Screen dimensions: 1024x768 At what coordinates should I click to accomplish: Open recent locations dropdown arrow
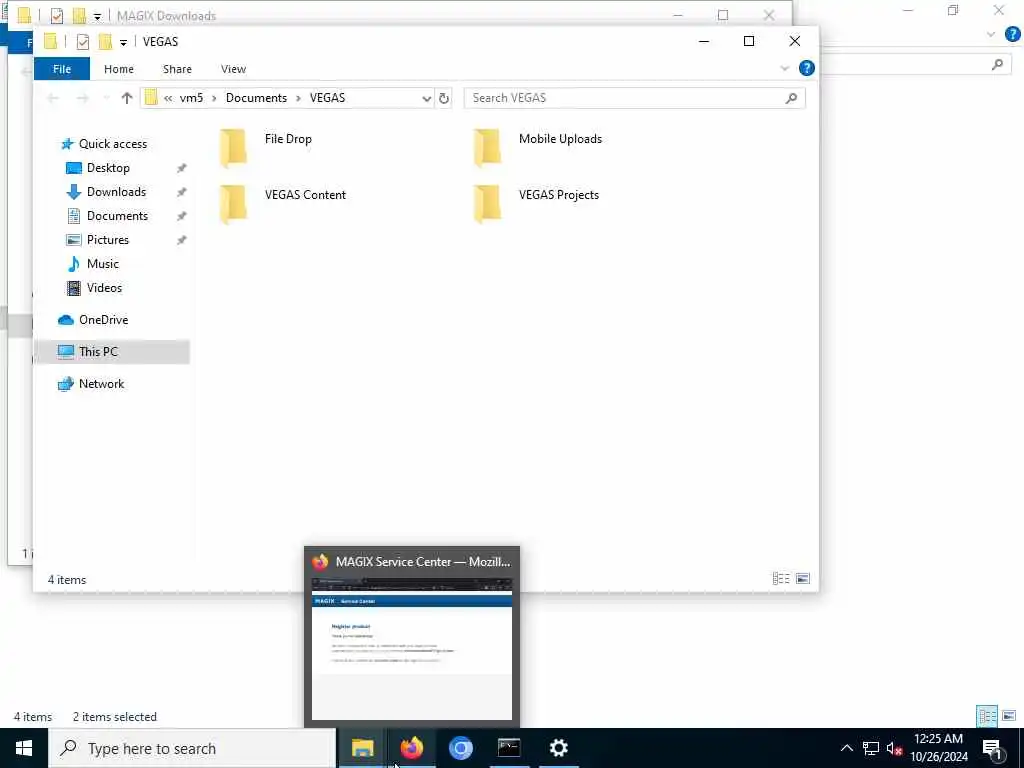(106, 98)
